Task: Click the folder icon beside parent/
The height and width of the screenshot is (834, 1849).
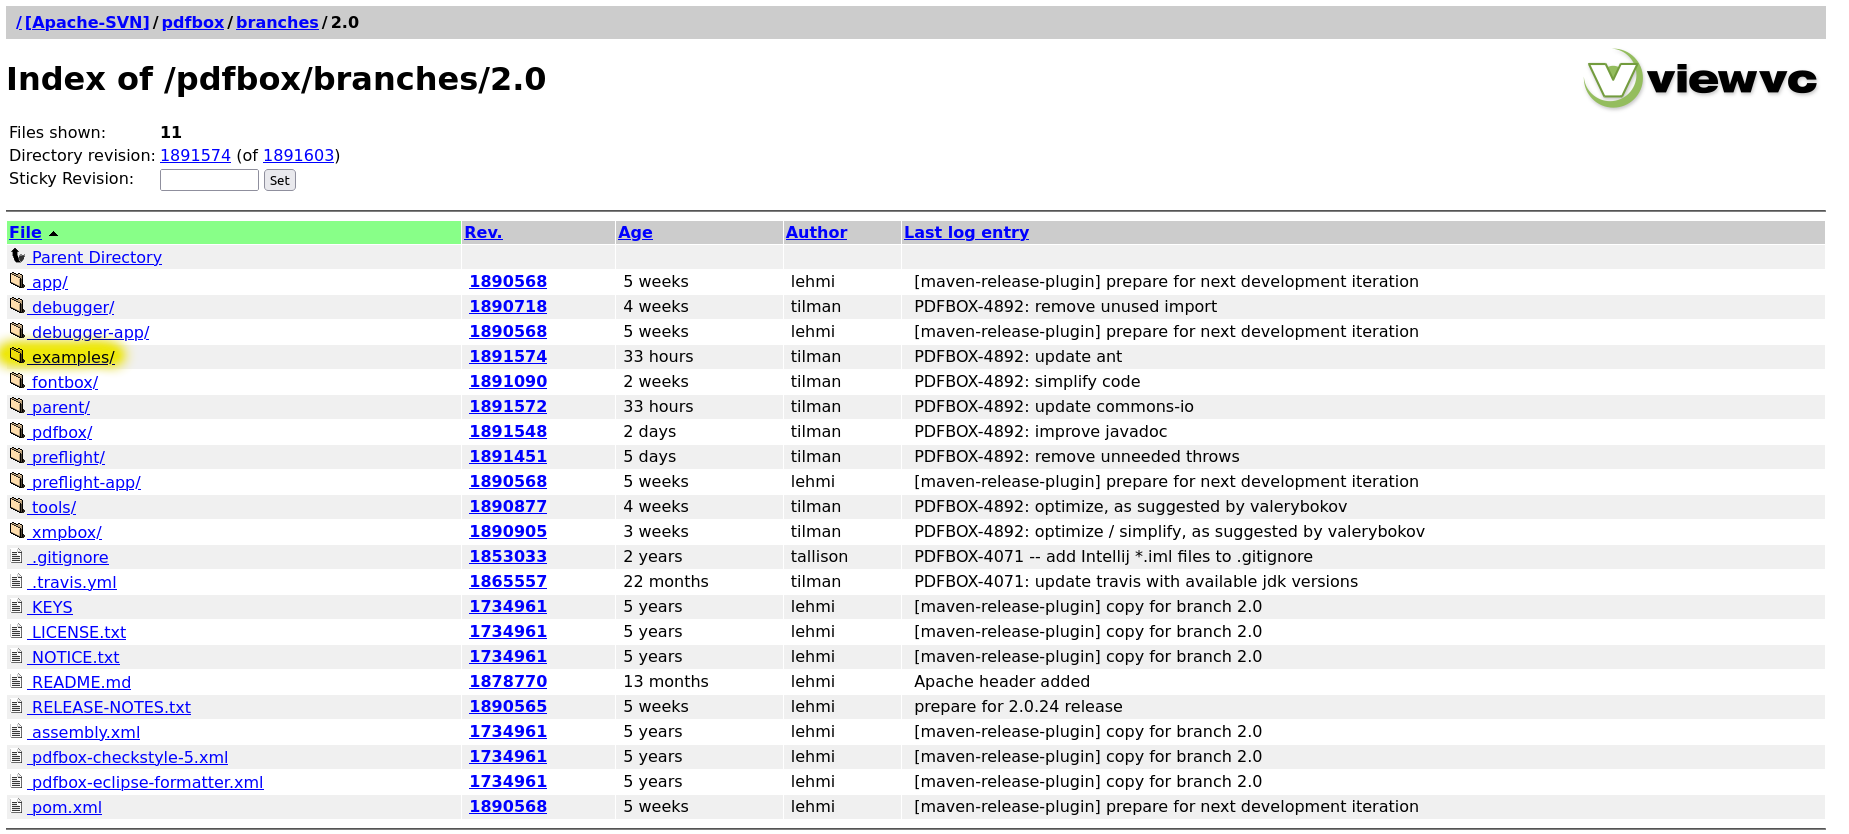Action: coord(17,406)
